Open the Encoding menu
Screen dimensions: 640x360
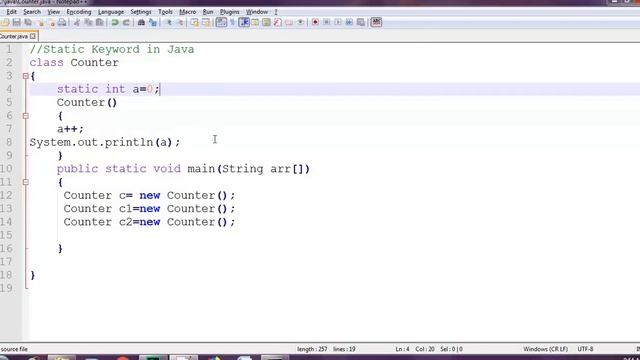pos(79,12)
